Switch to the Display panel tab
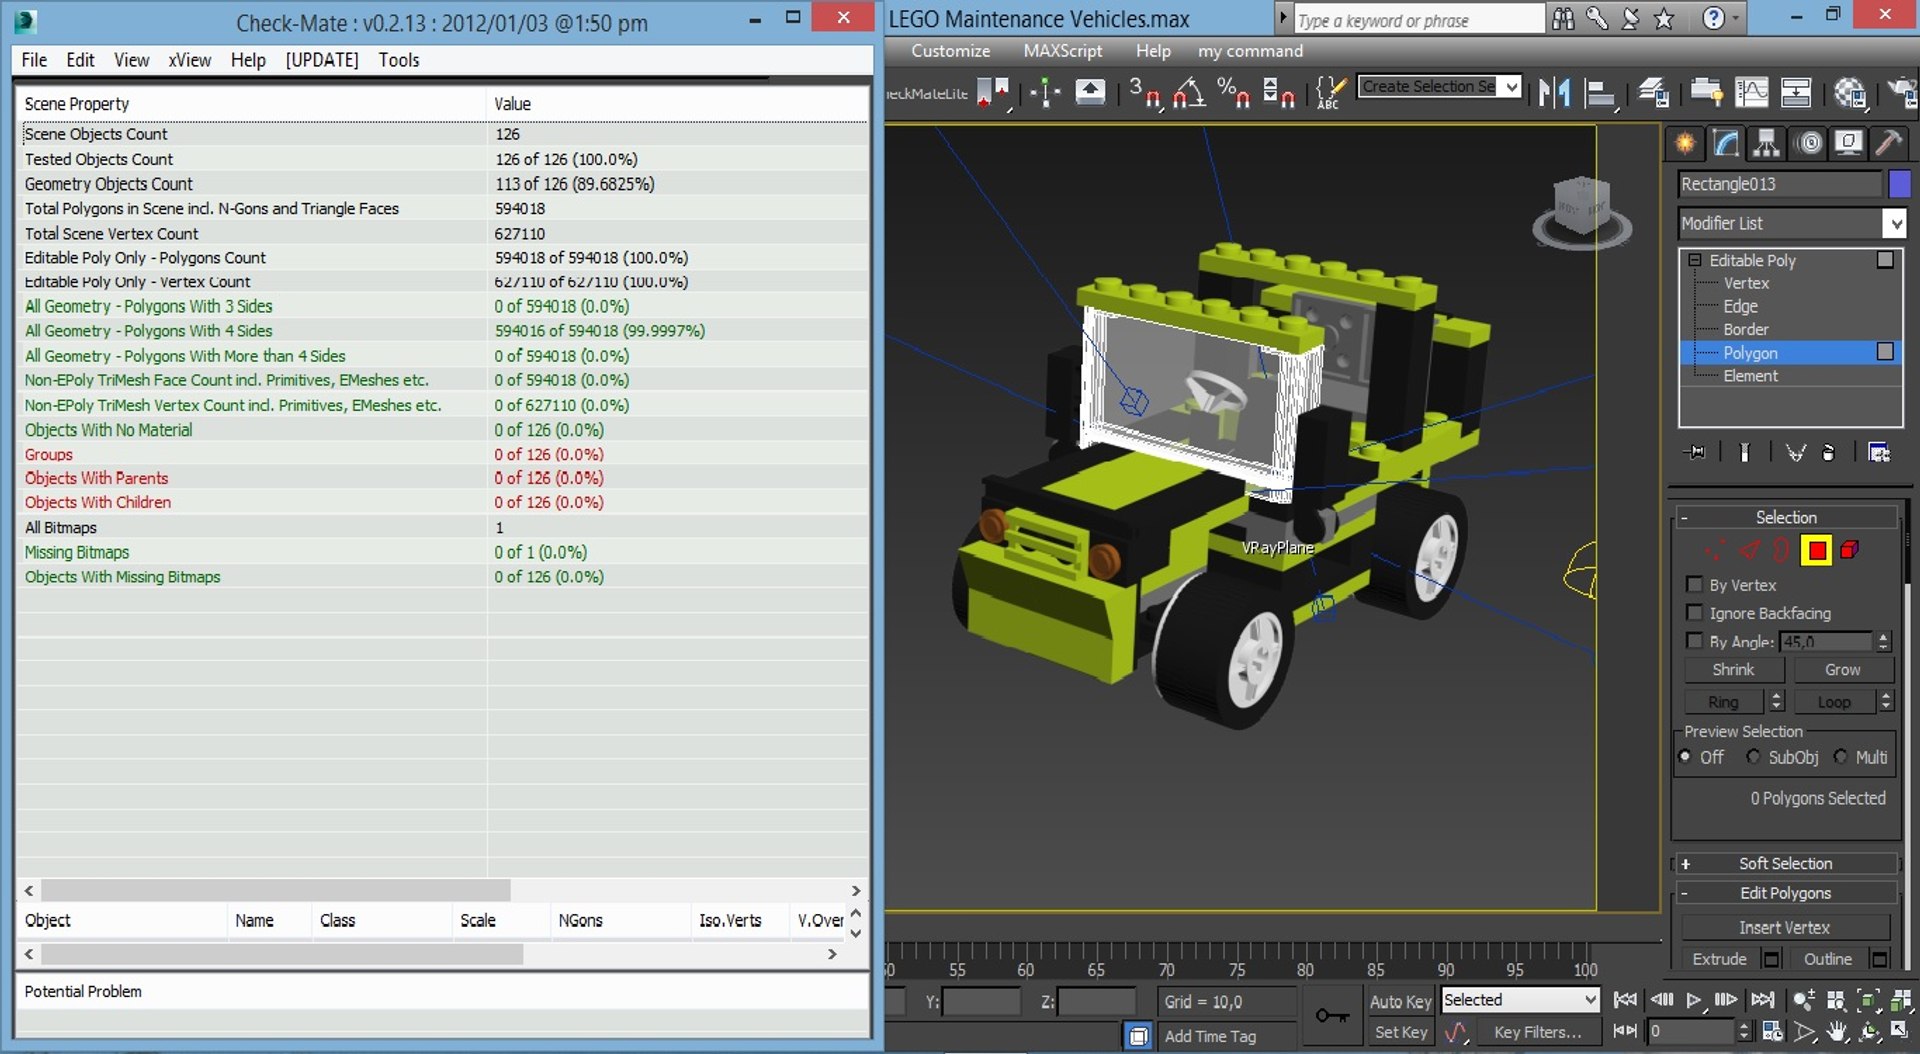The height and width of the screenshot is (1054, 1920). (x=1848, y=144)
